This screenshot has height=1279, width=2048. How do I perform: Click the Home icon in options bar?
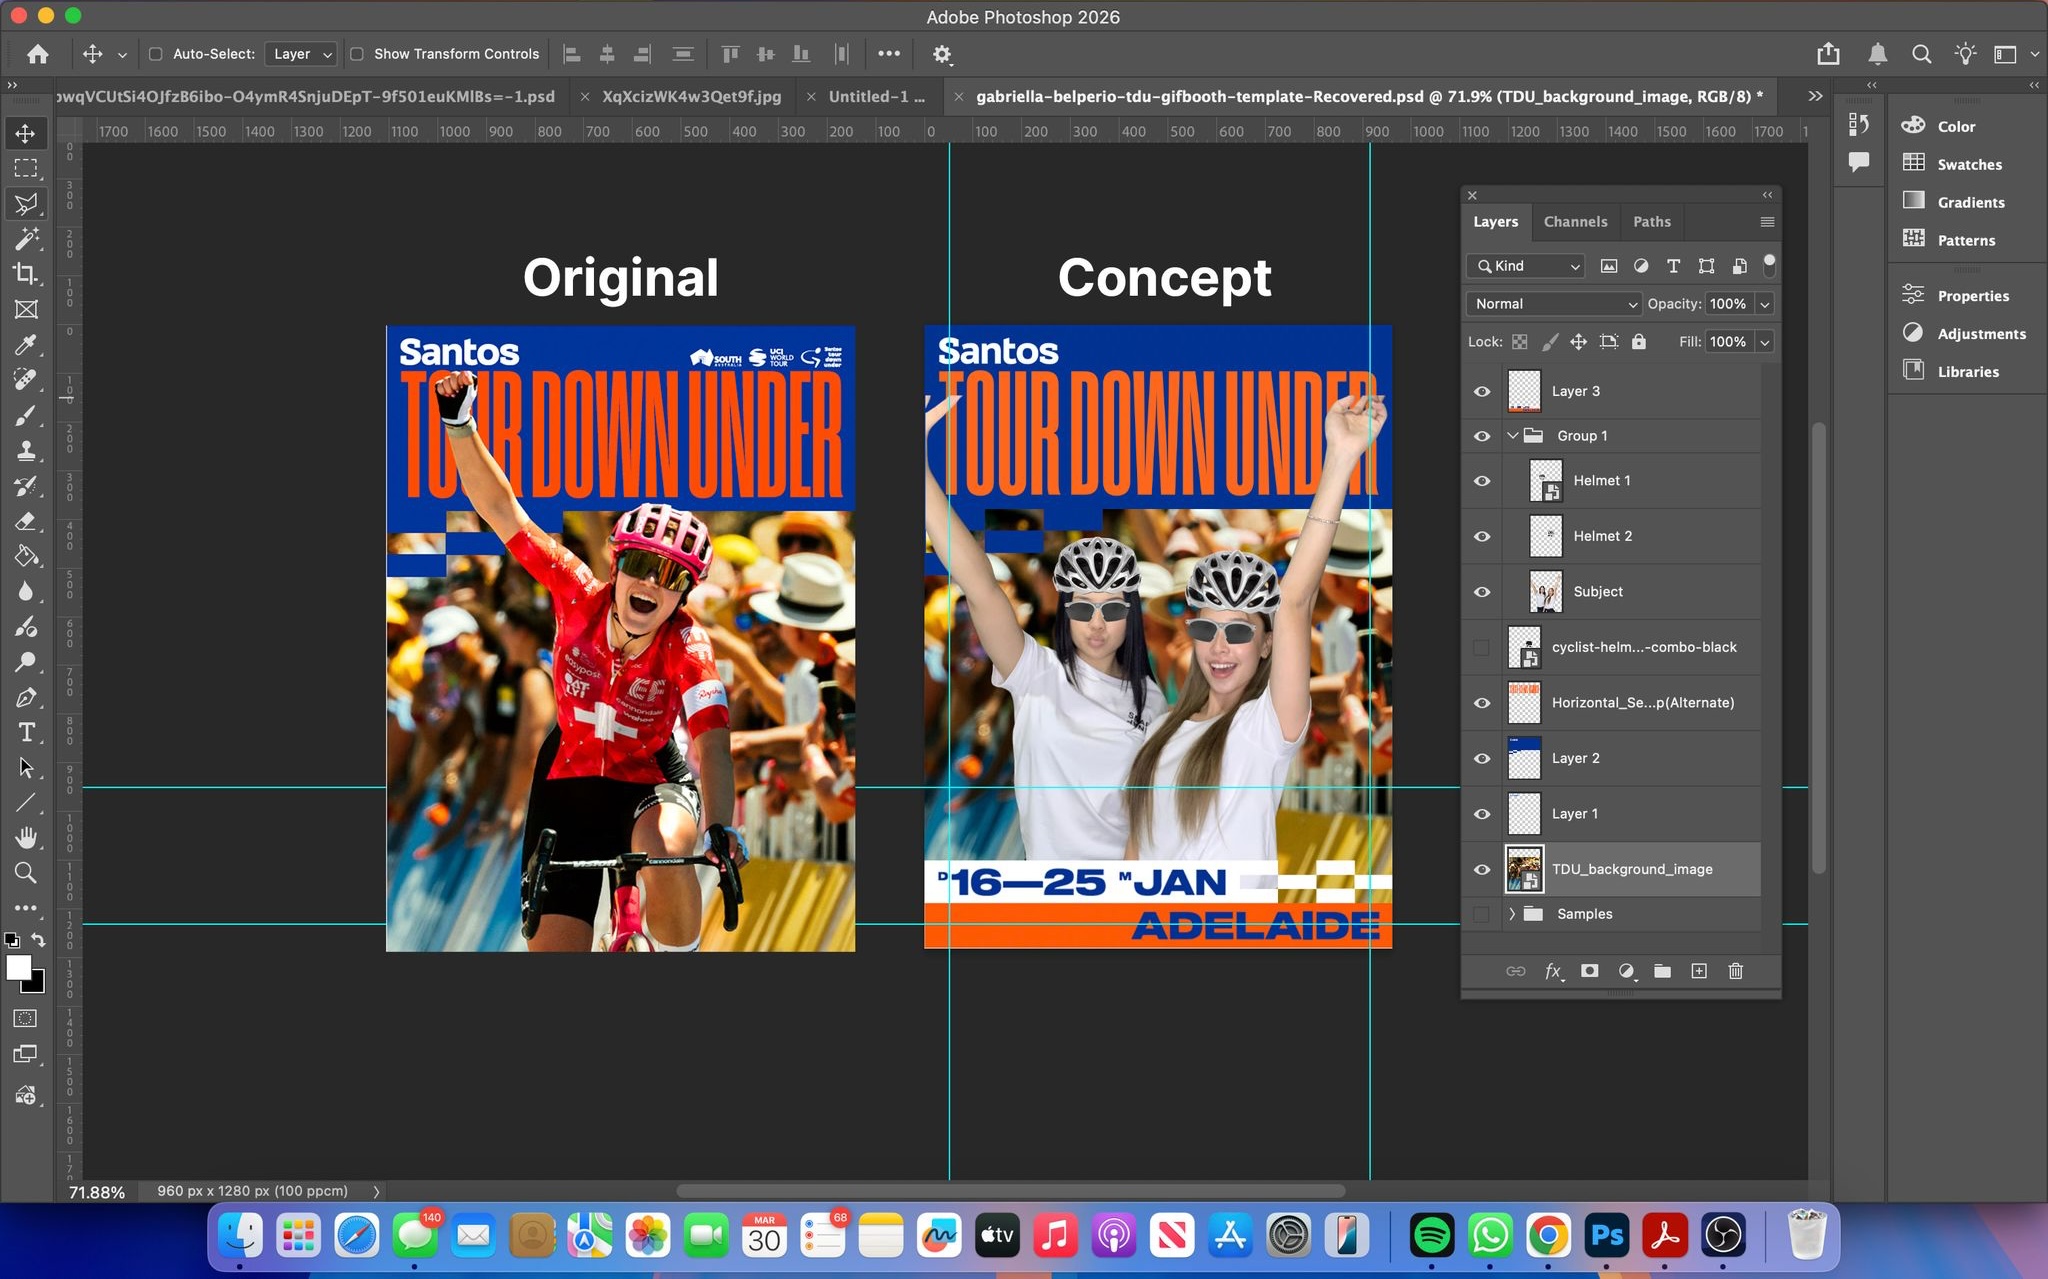(x=38, y=54)
